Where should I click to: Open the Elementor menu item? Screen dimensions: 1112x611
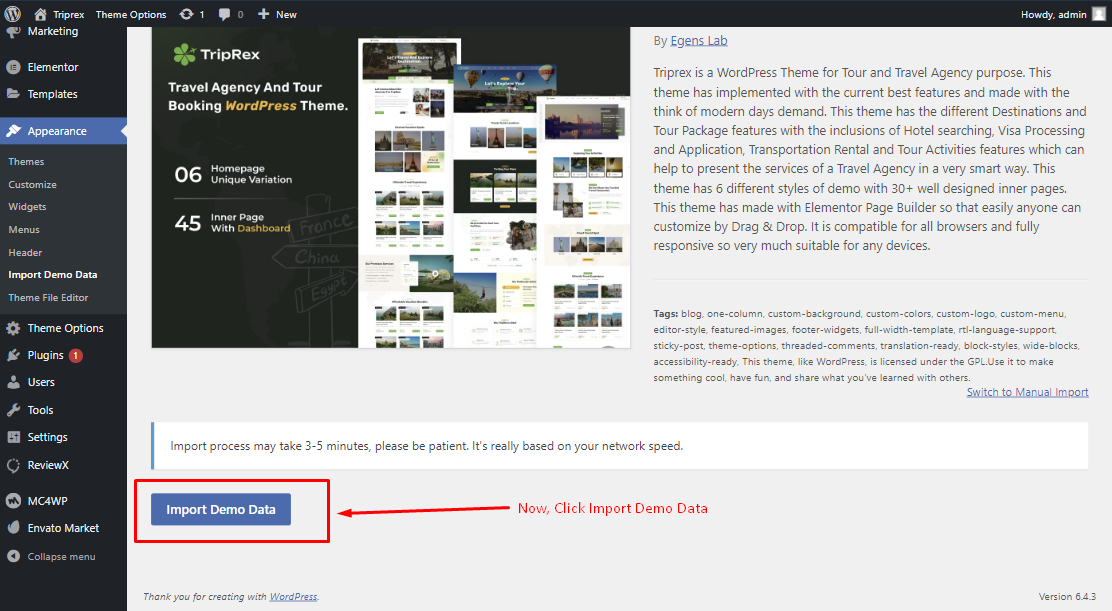pyautogui.click(x=52, y=67)
